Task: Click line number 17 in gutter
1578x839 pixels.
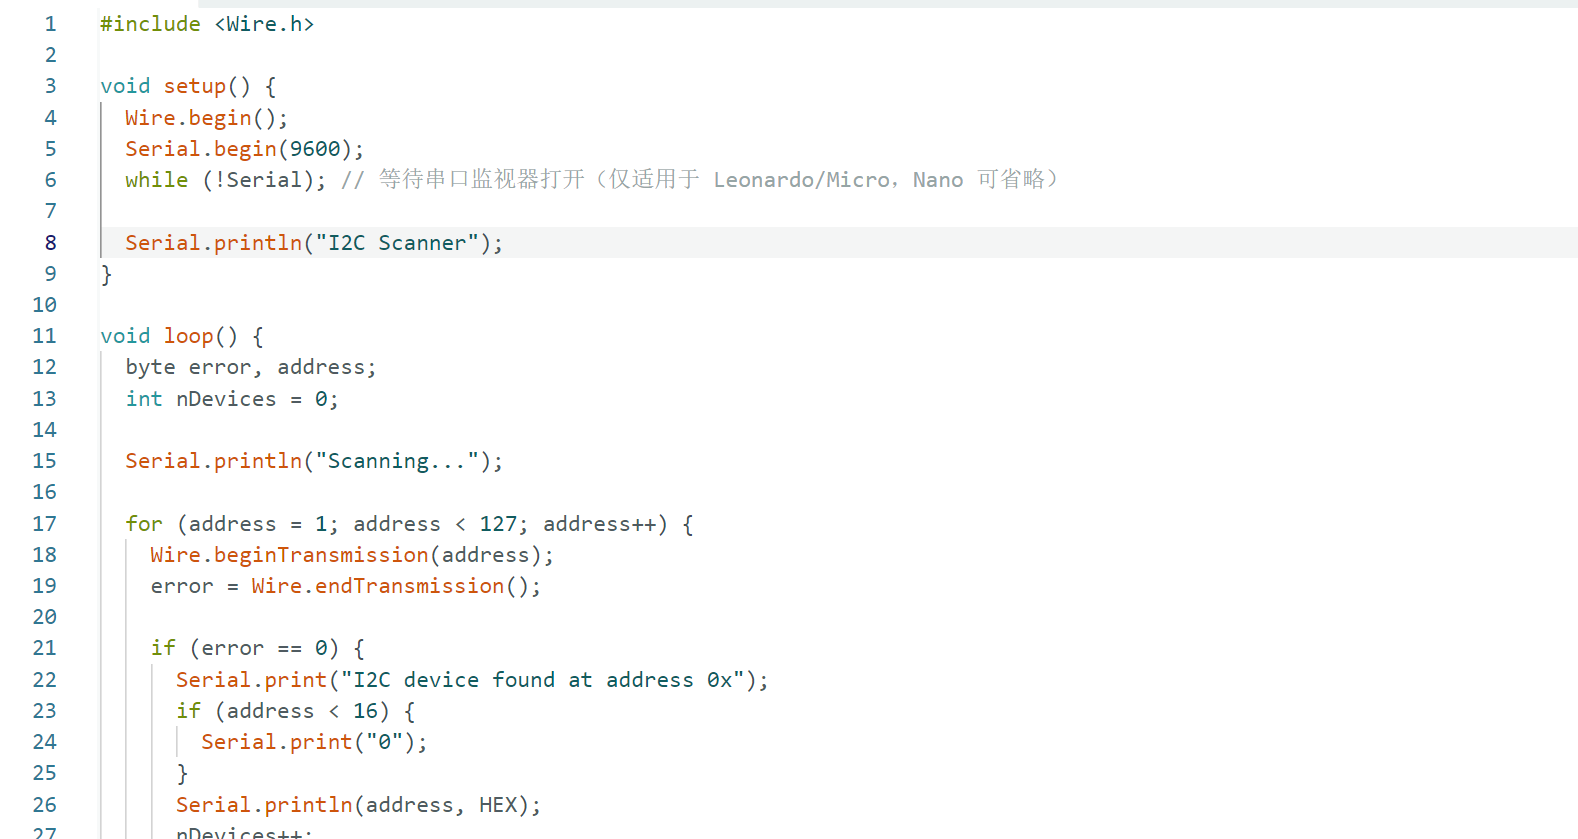Action: coord(45,524)
